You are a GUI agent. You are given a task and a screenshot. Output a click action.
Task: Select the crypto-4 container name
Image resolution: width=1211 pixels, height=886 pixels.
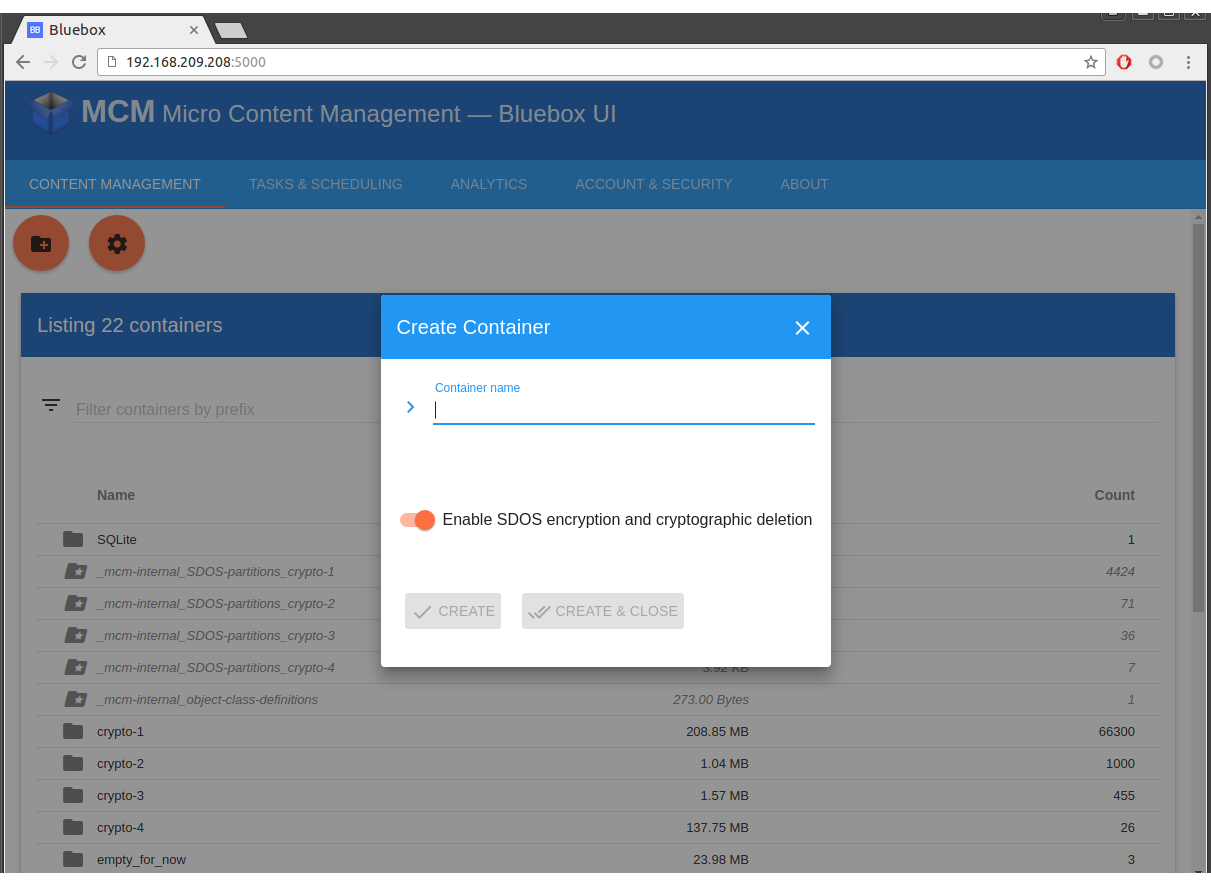click(x=120, y=827)
